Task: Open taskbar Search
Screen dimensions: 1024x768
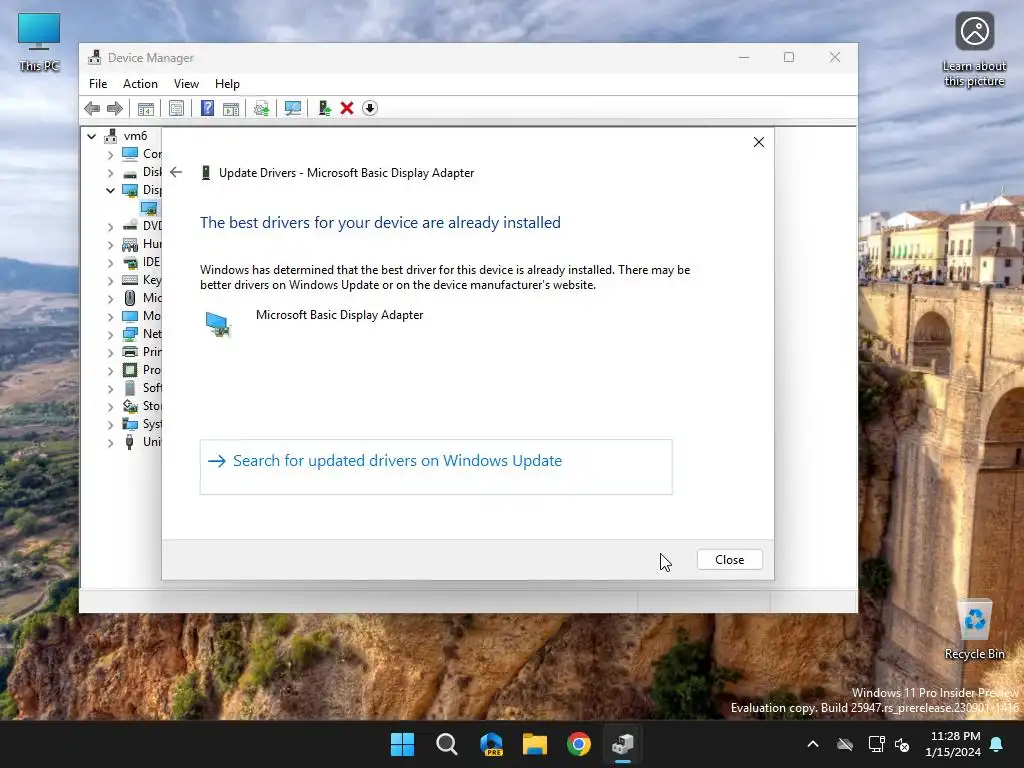Action: coord(447,744)
